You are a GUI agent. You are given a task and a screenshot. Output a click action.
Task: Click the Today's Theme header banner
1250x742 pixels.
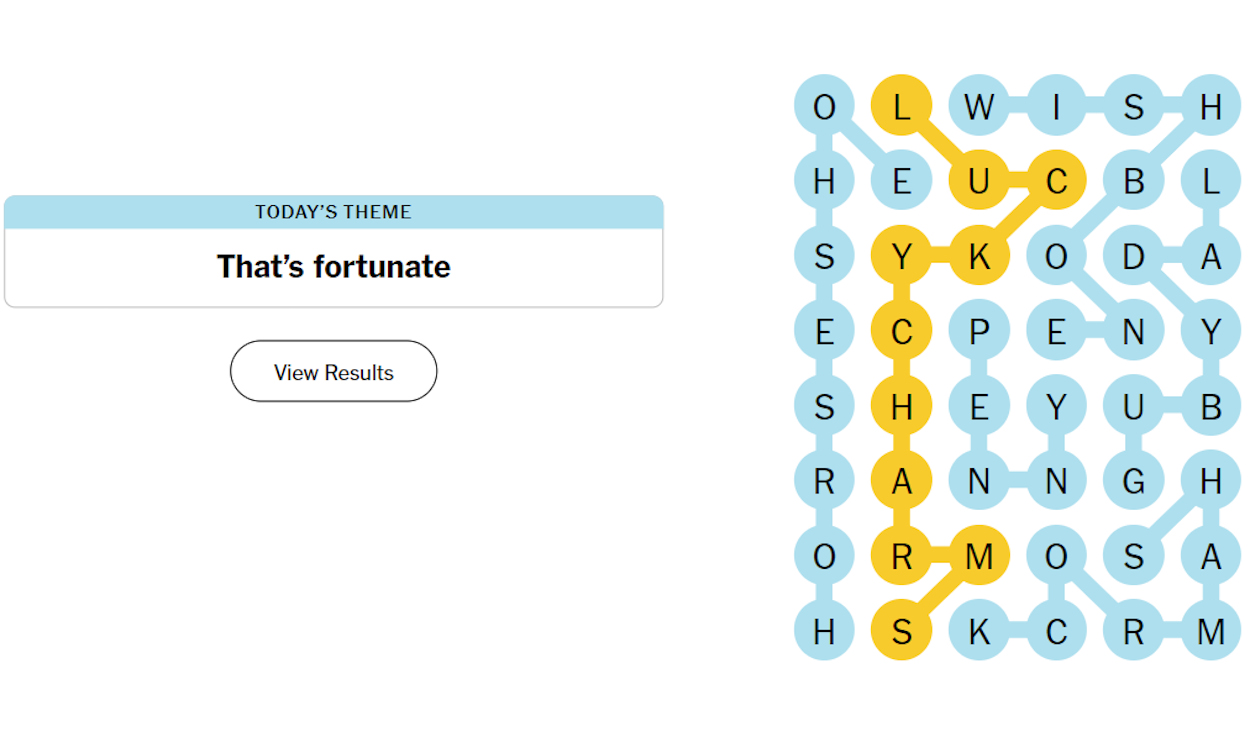pos(333,212)
